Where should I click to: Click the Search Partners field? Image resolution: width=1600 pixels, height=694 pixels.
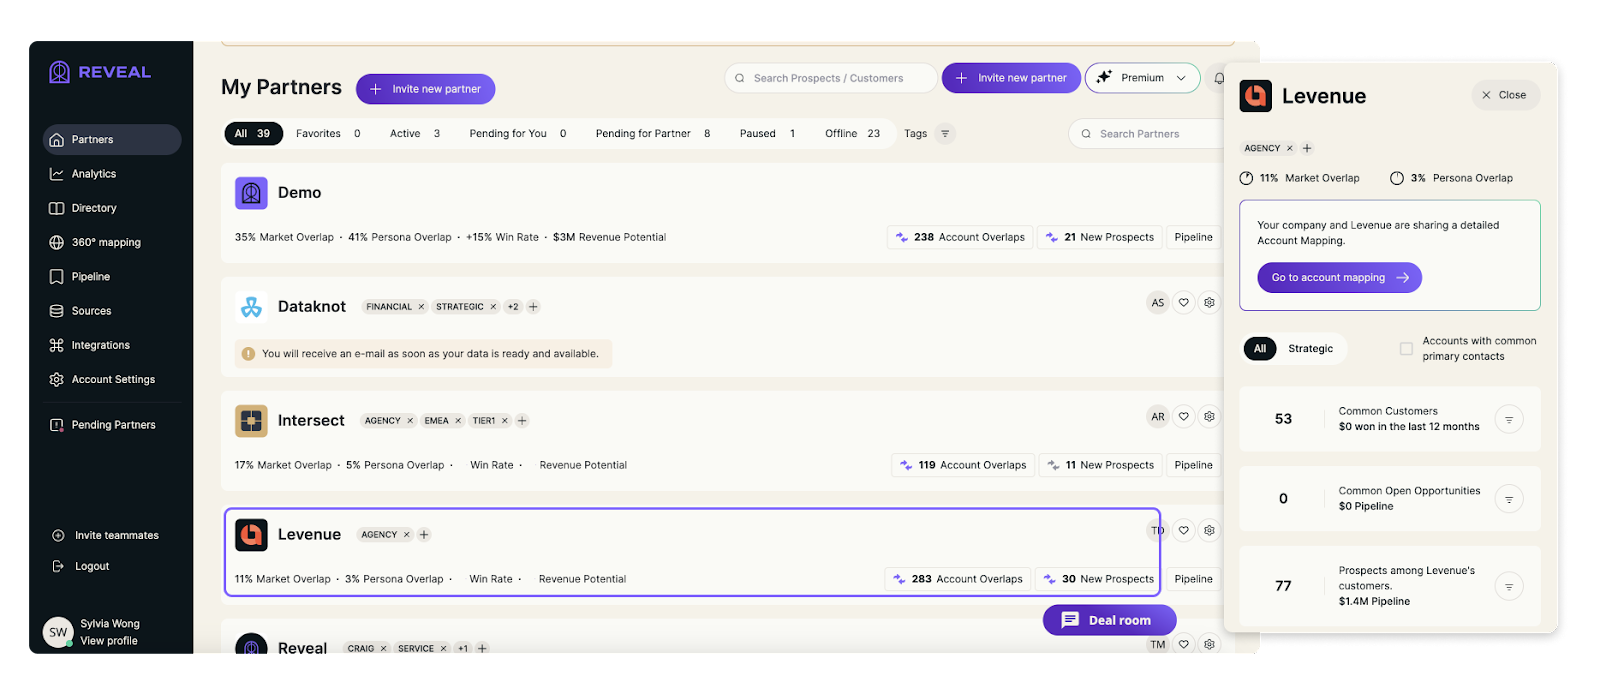coord(1146,134)
